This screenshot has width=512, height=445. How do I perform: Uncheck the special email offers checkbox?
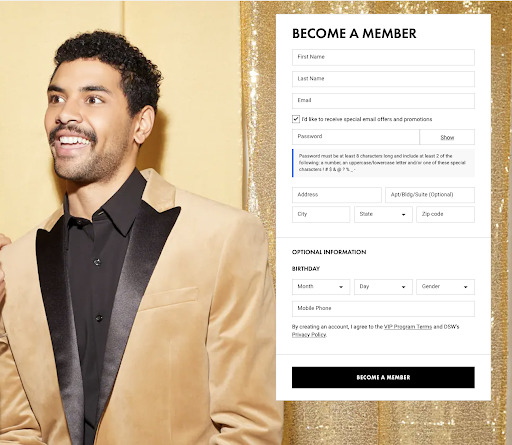[296, 119]
